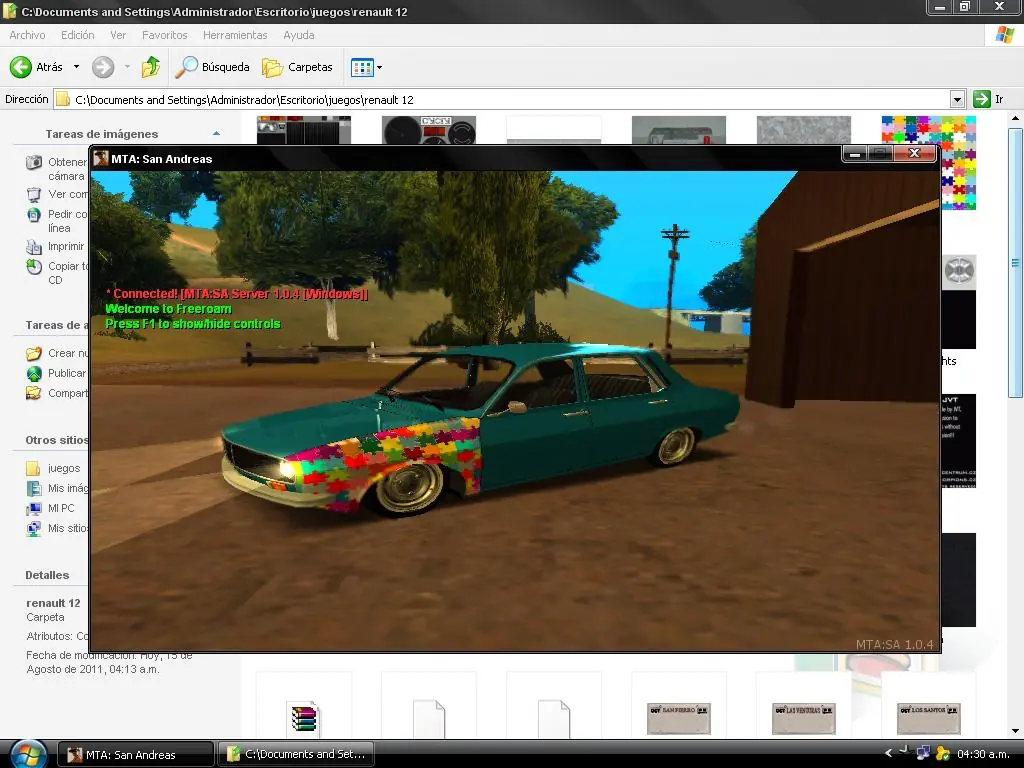This screenshot has width=1024, height=768.
Task: Click the Publicar globe icon
Action: pyautogui.click(x=34, y=373)
